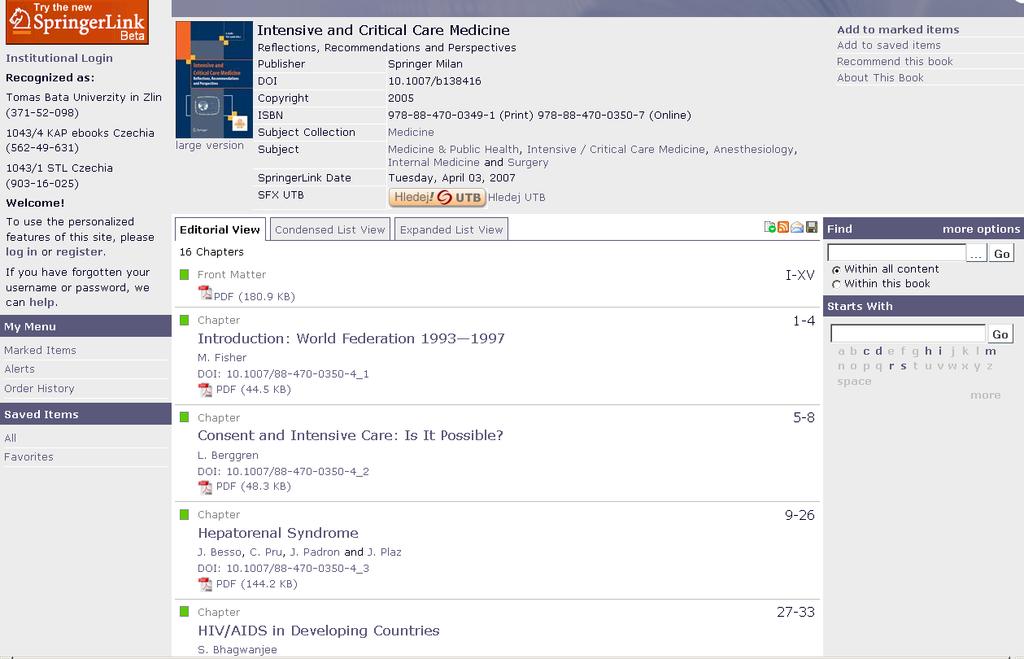This screenshot has height=659, width=1024.
Task: Click the Starts With text field
Action: click(x=908, y=334)
